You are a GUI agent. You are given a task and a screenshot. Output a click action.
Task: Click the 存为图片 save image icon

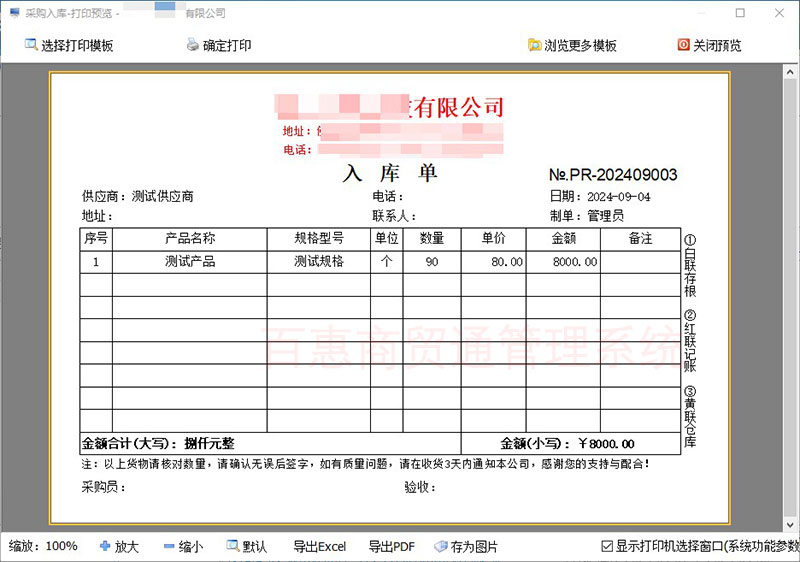tap(440, 546)
